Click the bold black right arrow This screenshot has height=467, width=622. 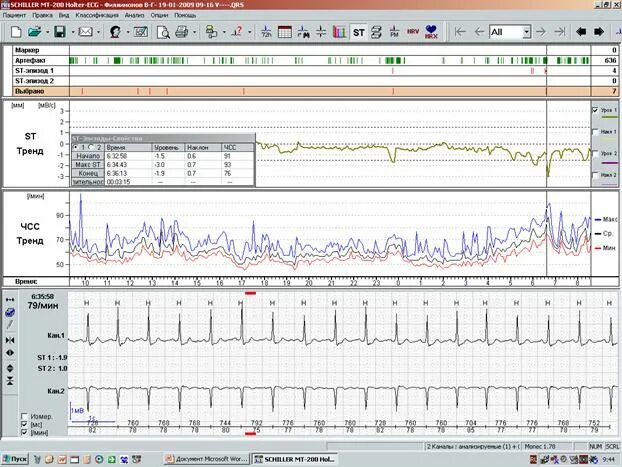coord(599,32)
